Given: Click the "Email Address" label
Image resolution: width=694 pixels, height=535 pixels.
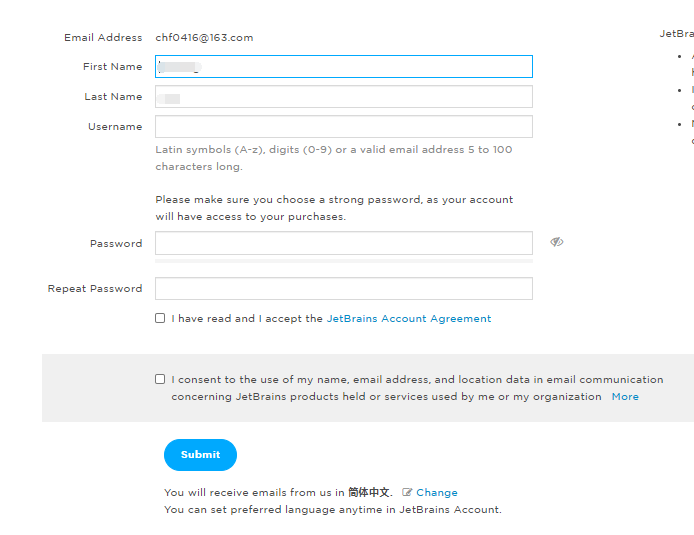Looking at the screenshot, I should 103,38.
